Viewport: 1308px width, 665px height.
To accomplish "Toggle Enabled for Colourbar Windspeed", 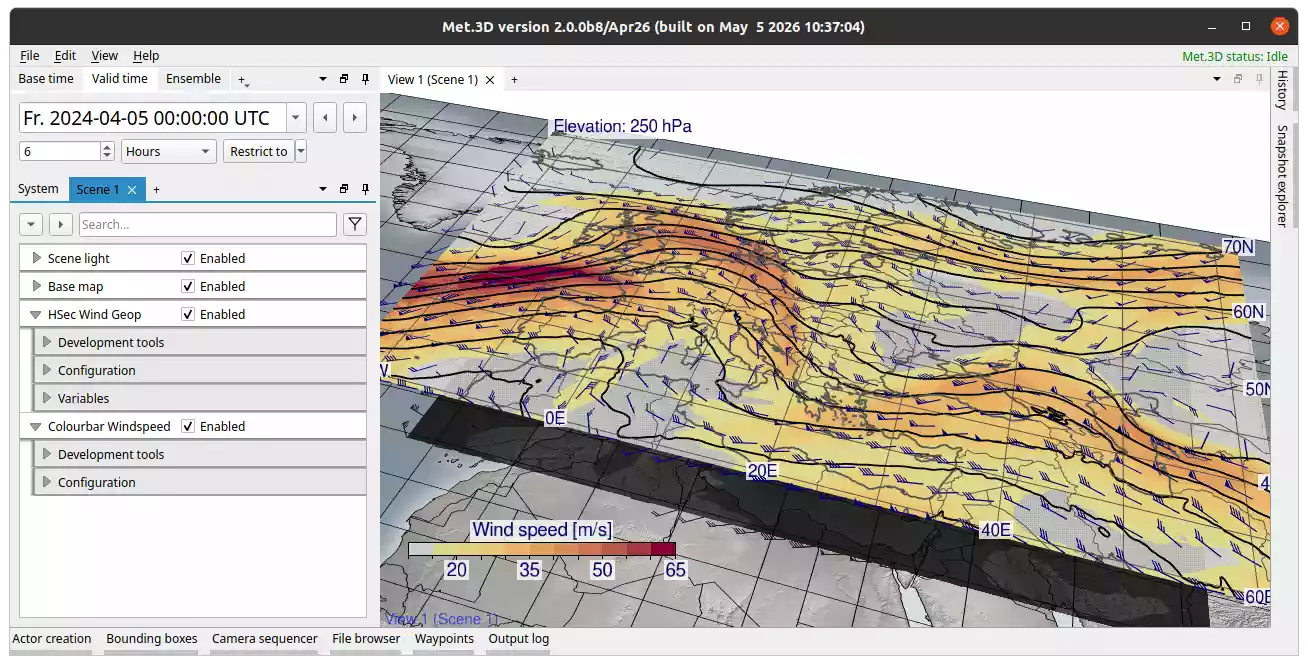I will click(188, 426).
